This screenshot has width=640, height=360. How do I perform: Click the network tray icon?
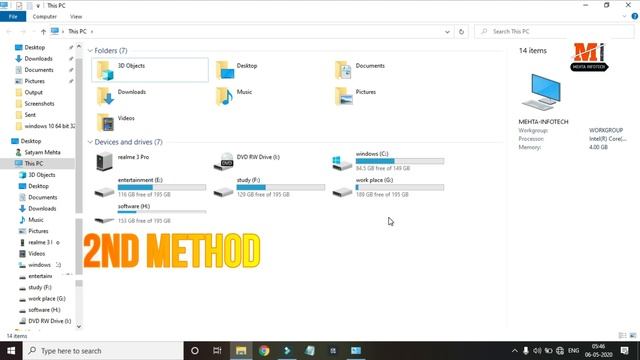pyautogui.click(x=560, y=351)
